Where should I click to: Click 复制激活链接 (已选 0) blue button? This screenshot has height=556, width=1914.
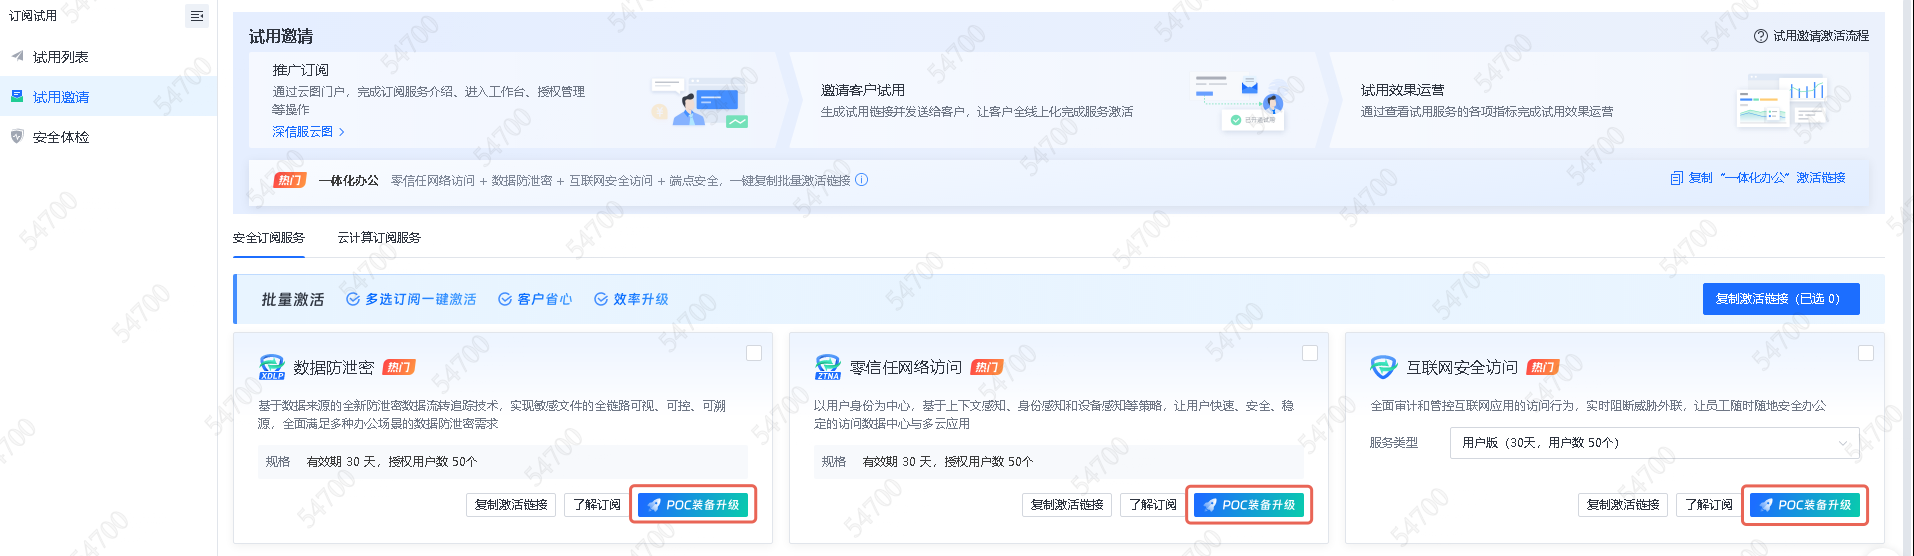(1780, 299)
